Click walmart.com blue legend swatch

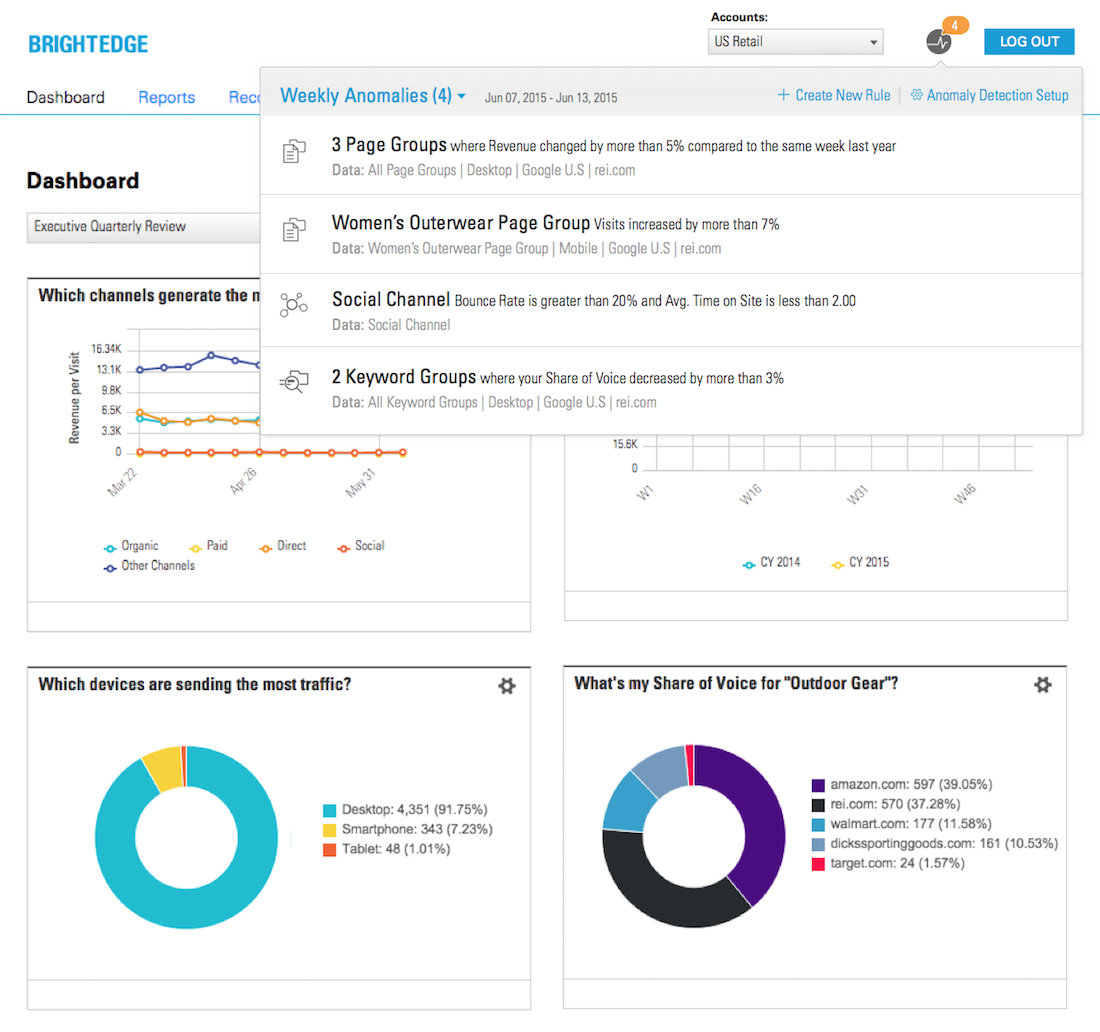click(818, 824)
